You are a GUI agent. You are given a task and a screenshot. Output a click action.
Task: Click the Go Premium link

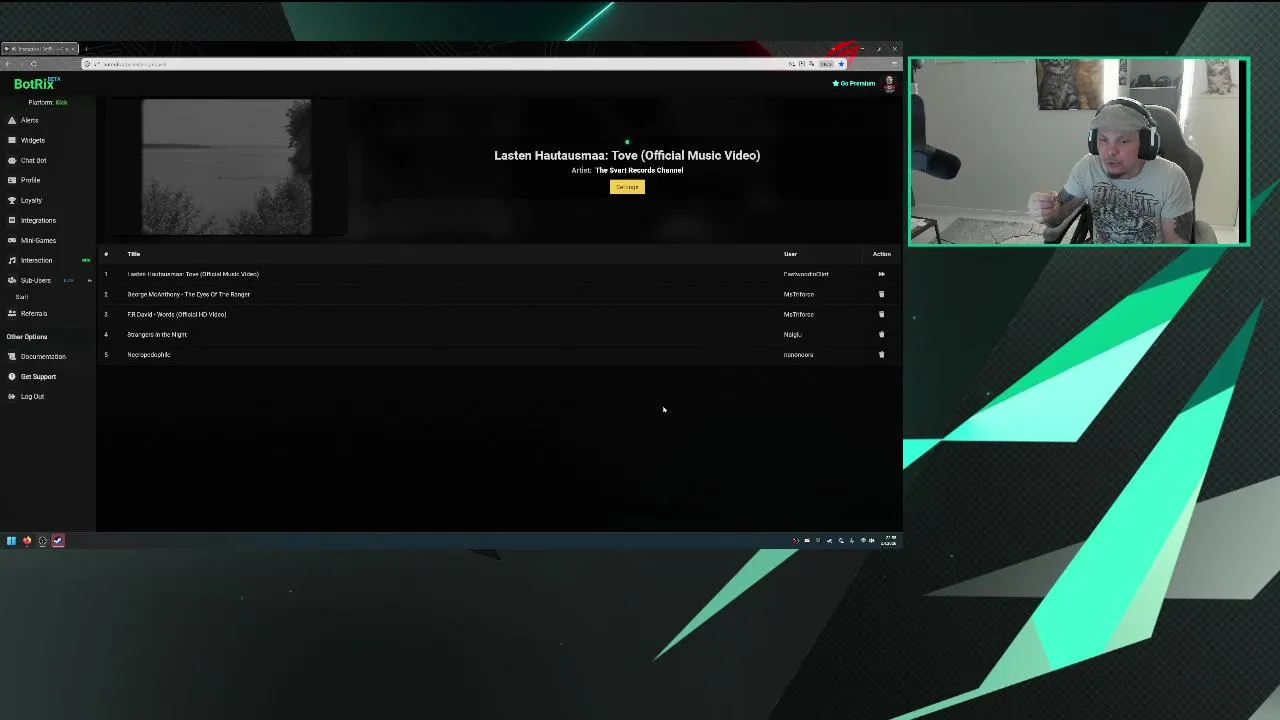tap(854, 84)
